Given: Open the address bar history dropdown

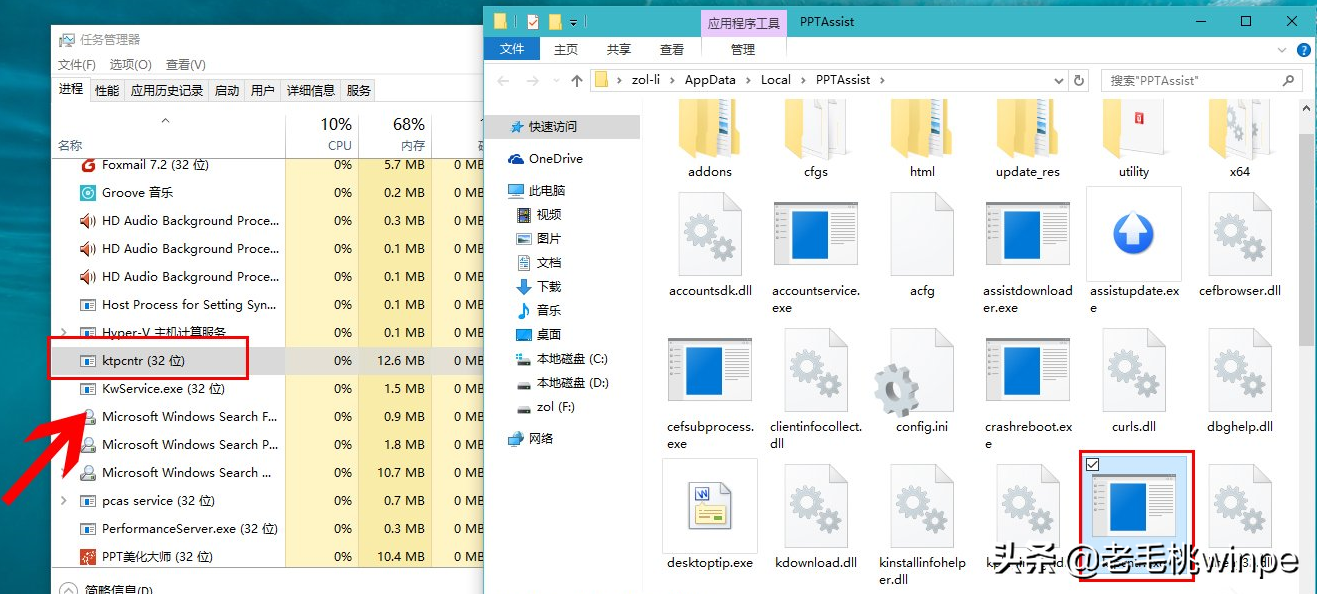Looking at the screenshot, I should [1058, 80].
